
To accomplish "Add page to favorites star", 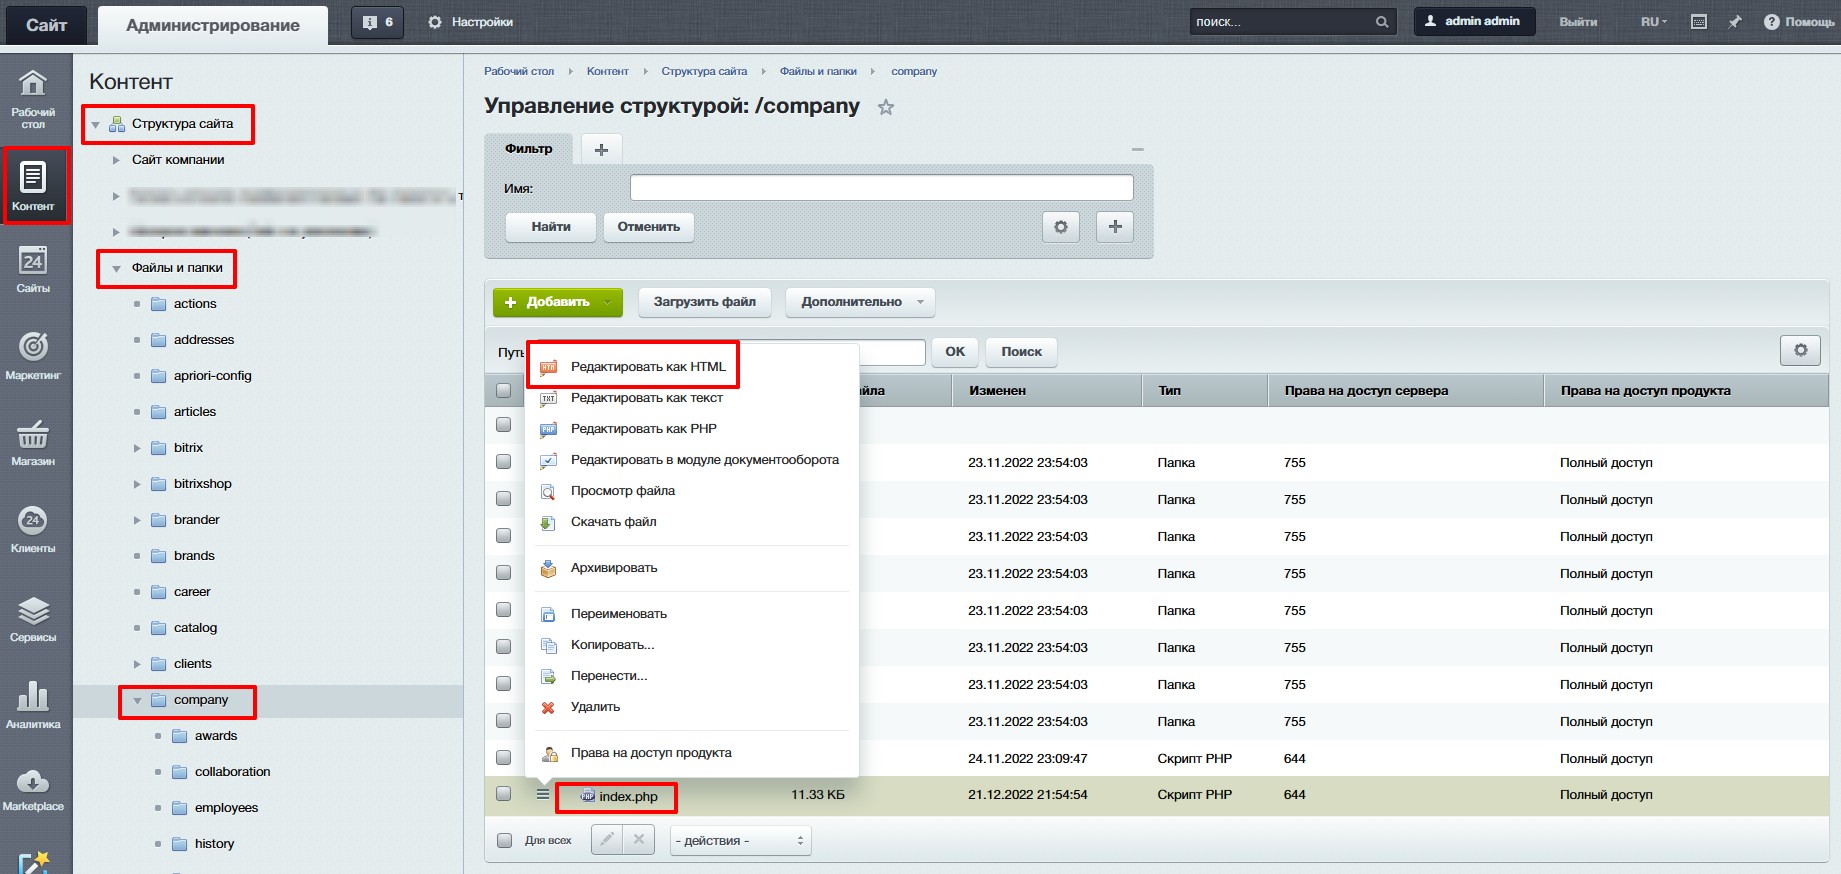I will 885,107.
